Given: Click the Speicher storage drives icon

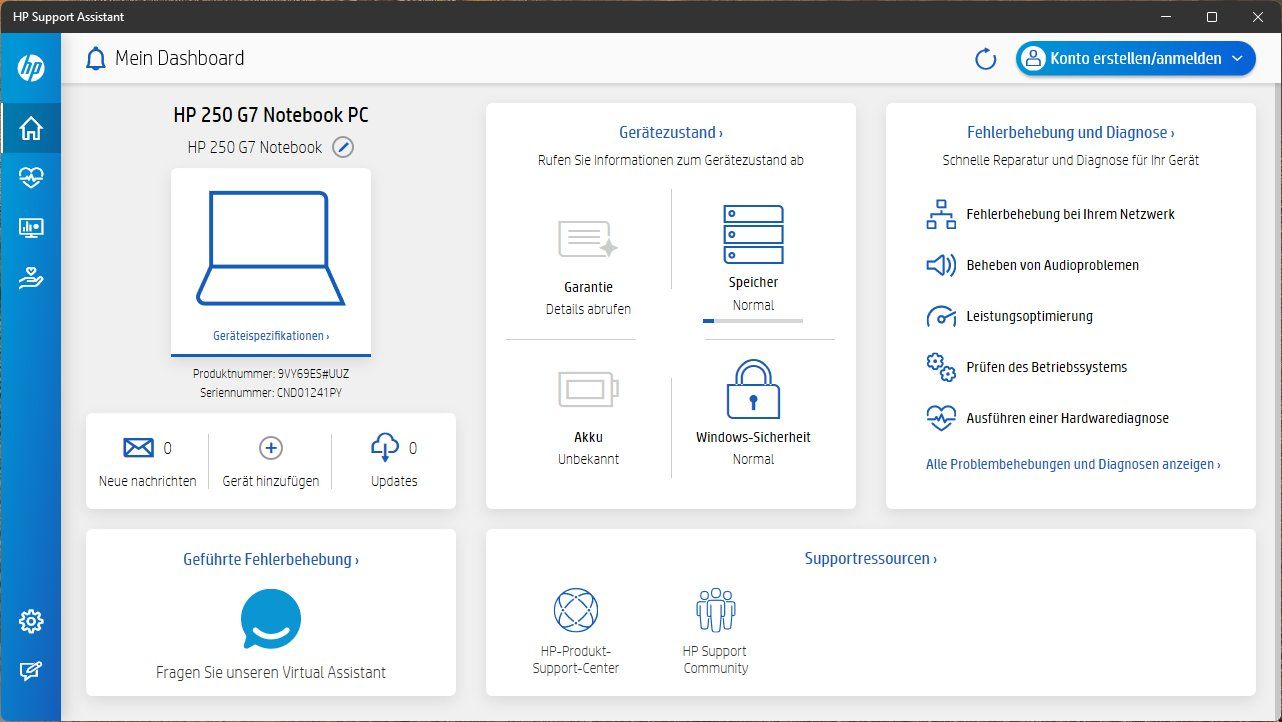Looking at the screenshot, I should click(x=753, y=234).
